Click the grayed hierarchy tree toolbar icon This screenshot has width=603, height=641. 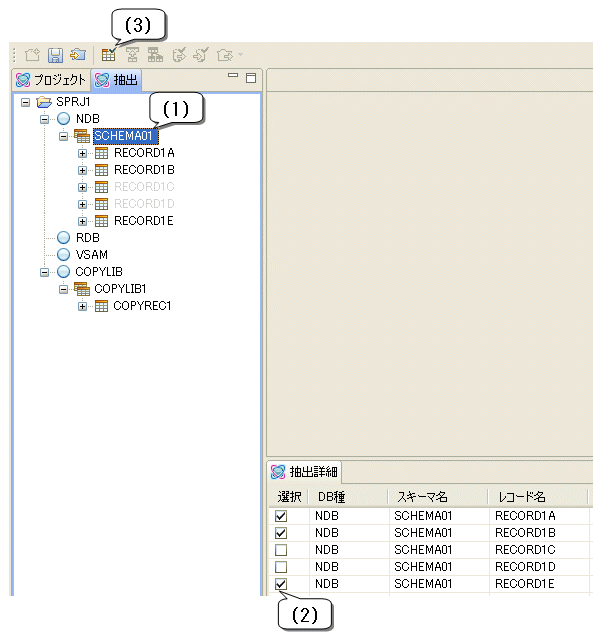click(x=155, y=55)
